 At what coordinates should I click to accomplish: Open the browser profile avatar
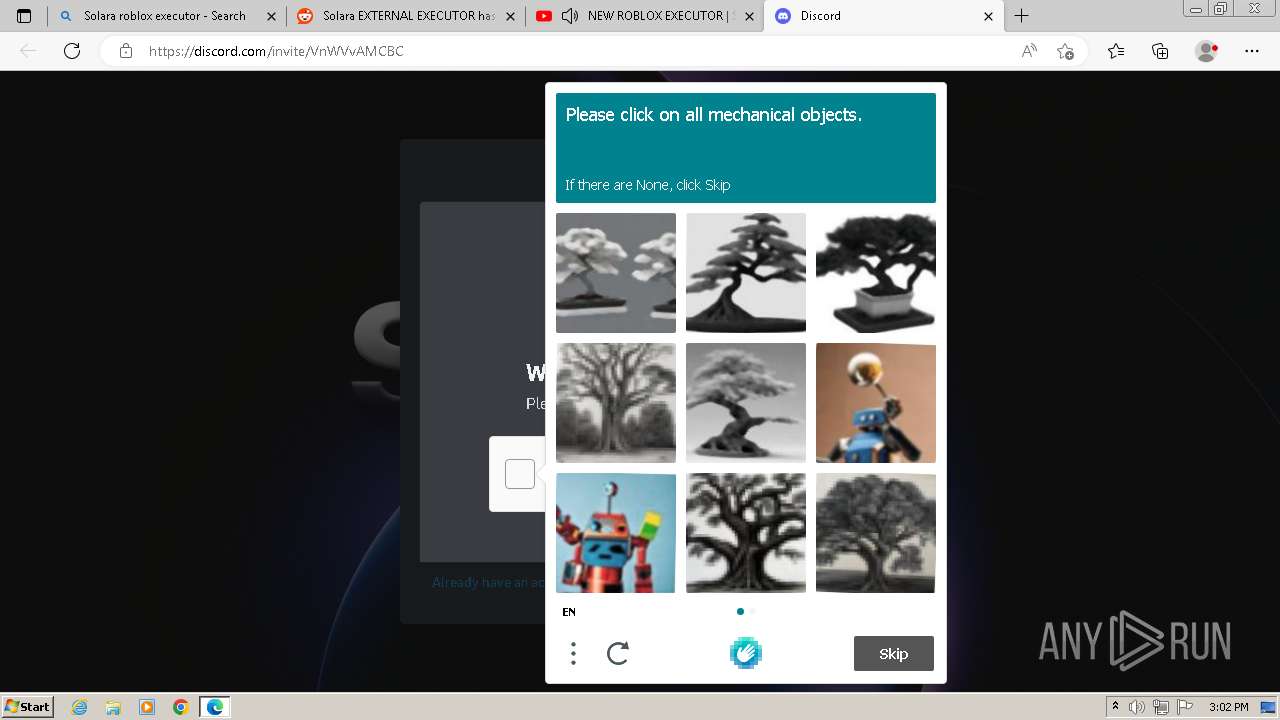click(x=1207, y=51)
